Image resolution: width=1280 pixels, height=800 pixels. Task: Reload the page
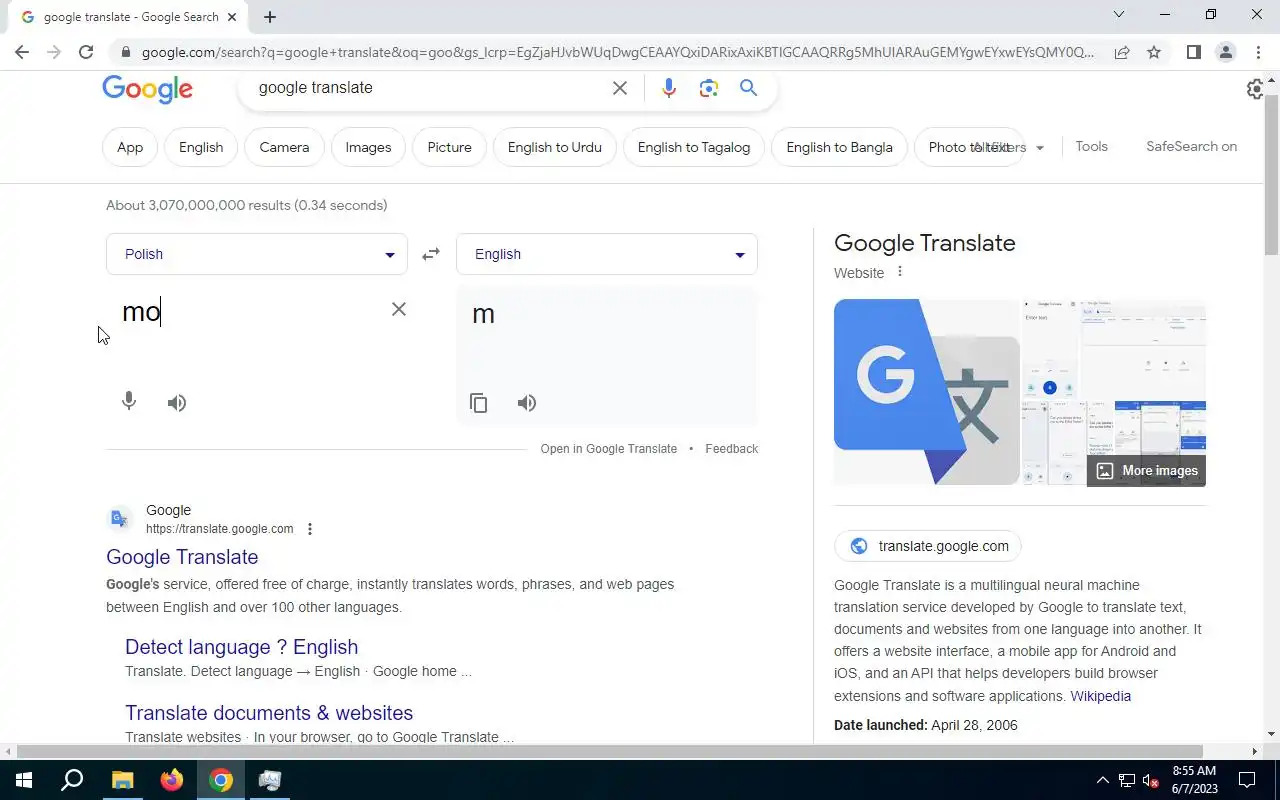tap(86, 52)
